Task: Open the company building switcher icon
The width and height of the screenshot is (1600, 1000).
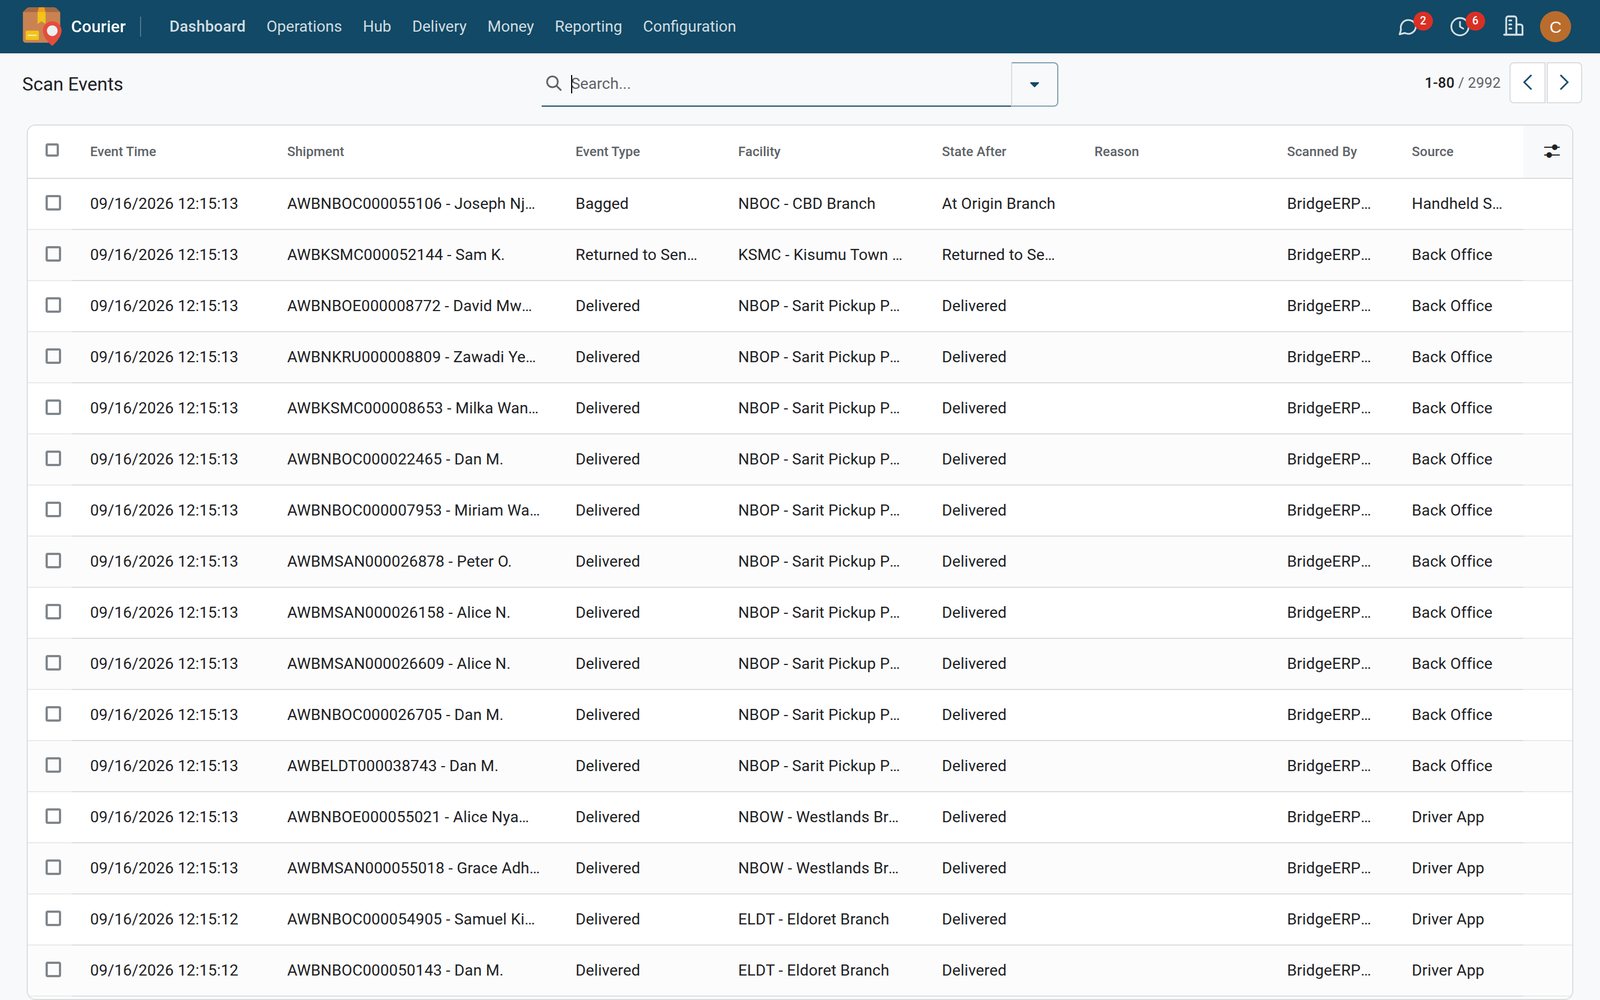Action: tap(1513, 26)
